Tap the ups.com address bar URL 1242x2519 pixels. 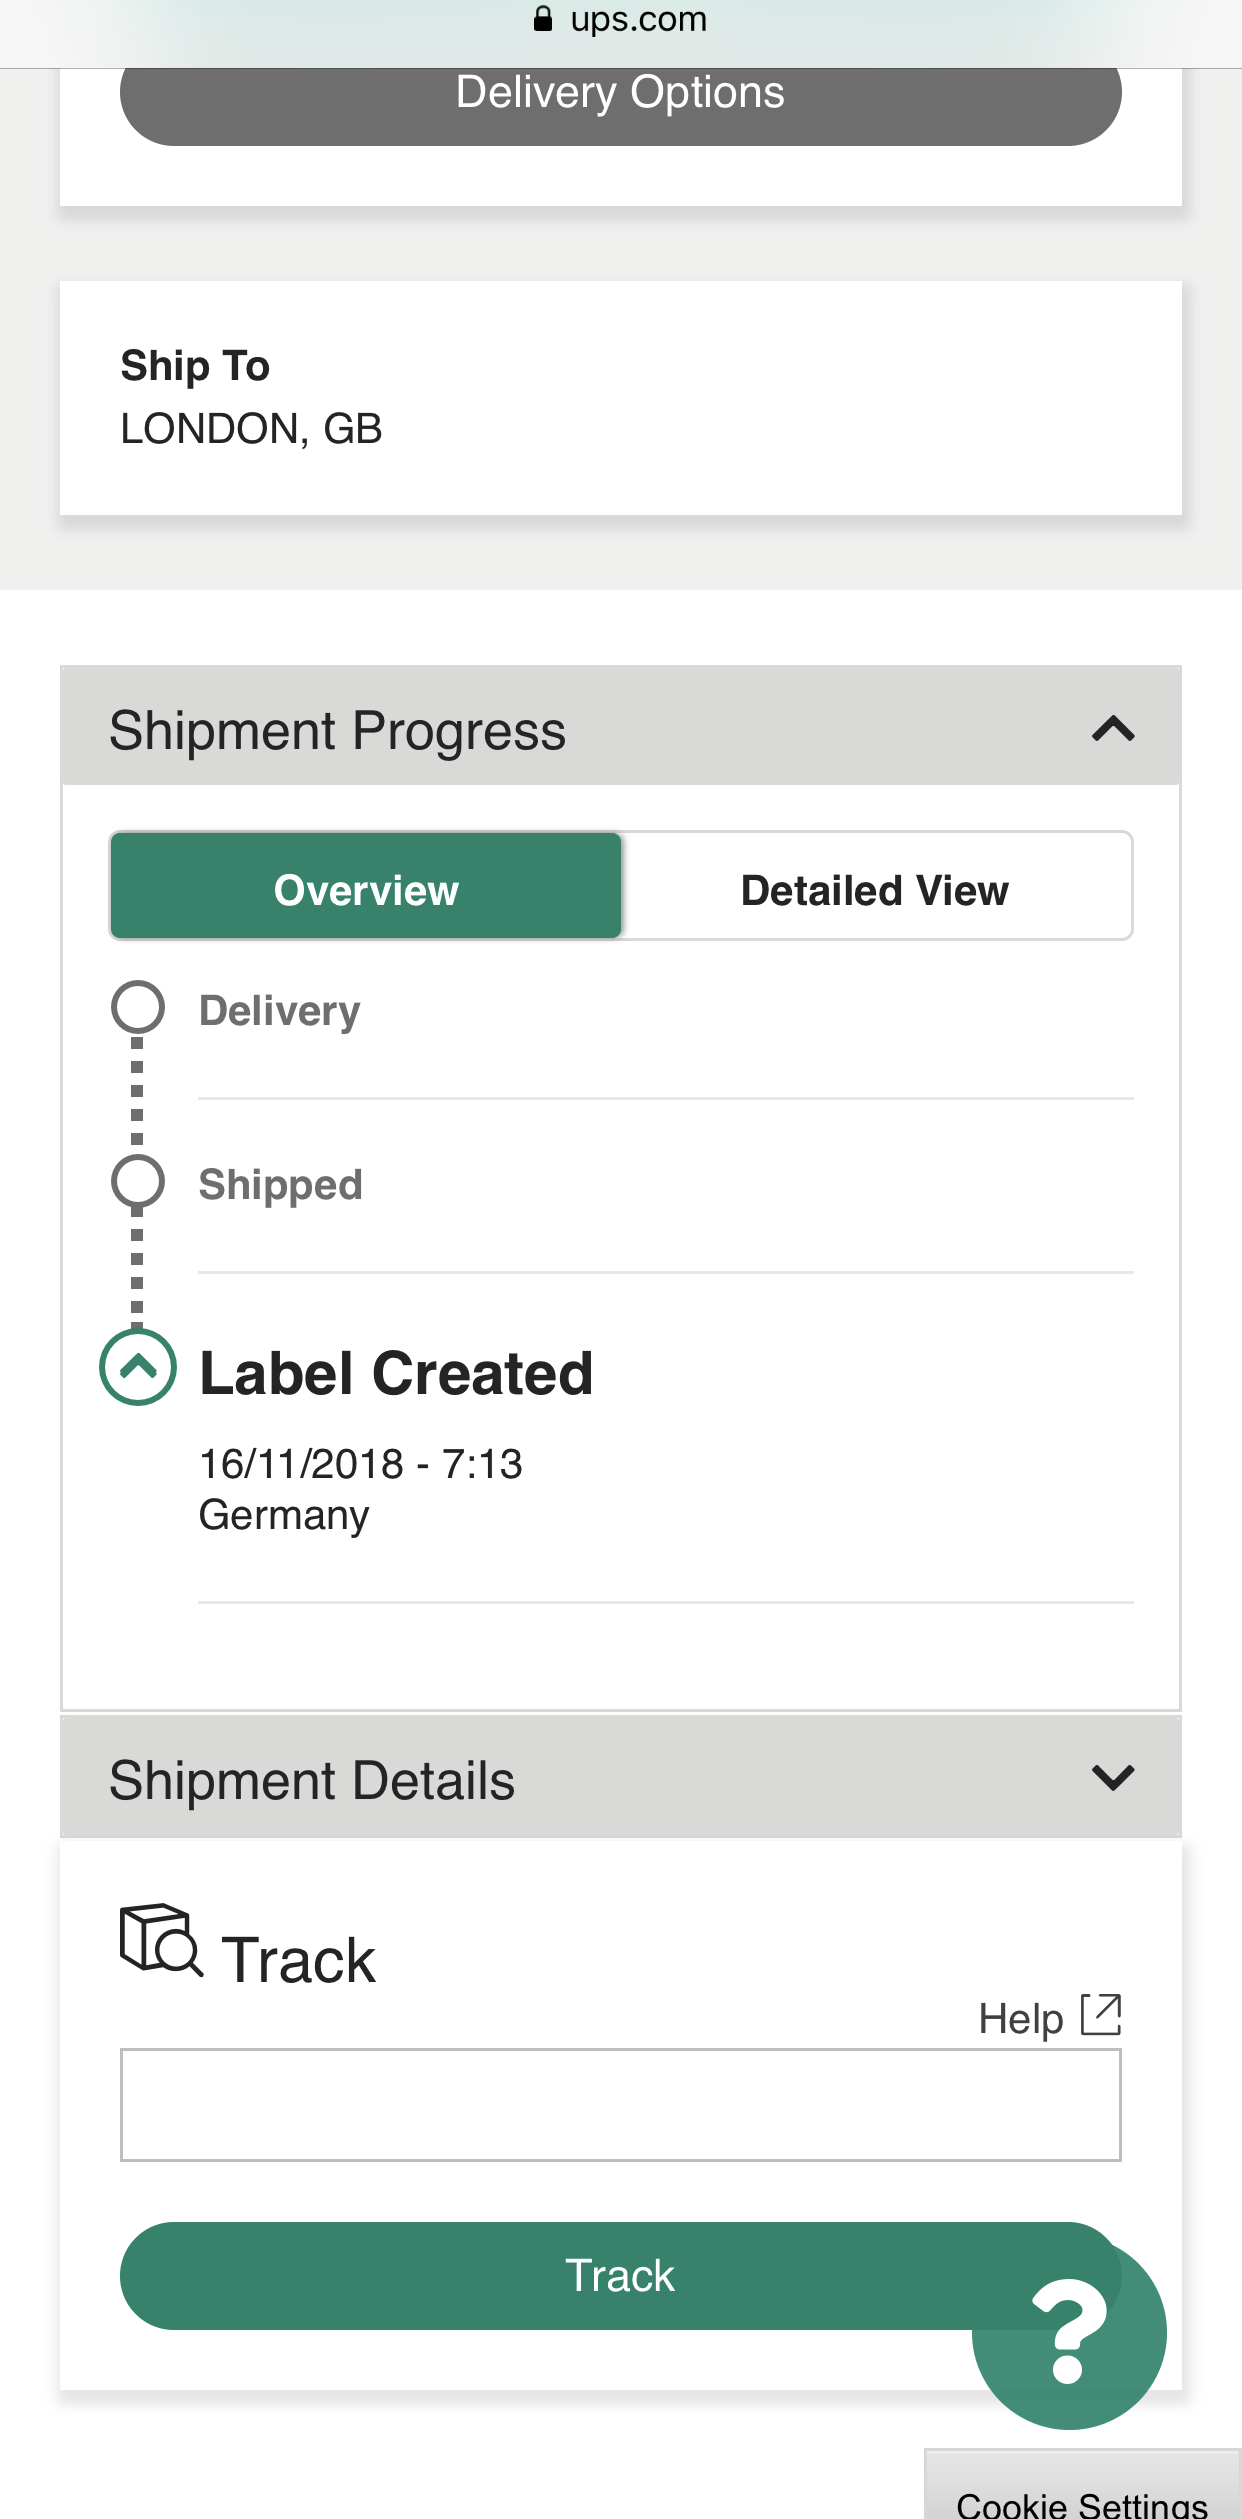(x=638, y=19)
